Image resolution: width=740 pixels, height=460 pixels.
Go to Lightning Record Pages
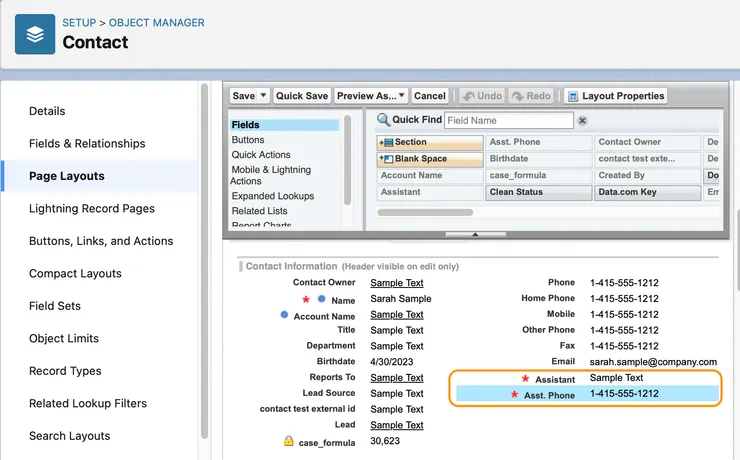coord(92,208)
